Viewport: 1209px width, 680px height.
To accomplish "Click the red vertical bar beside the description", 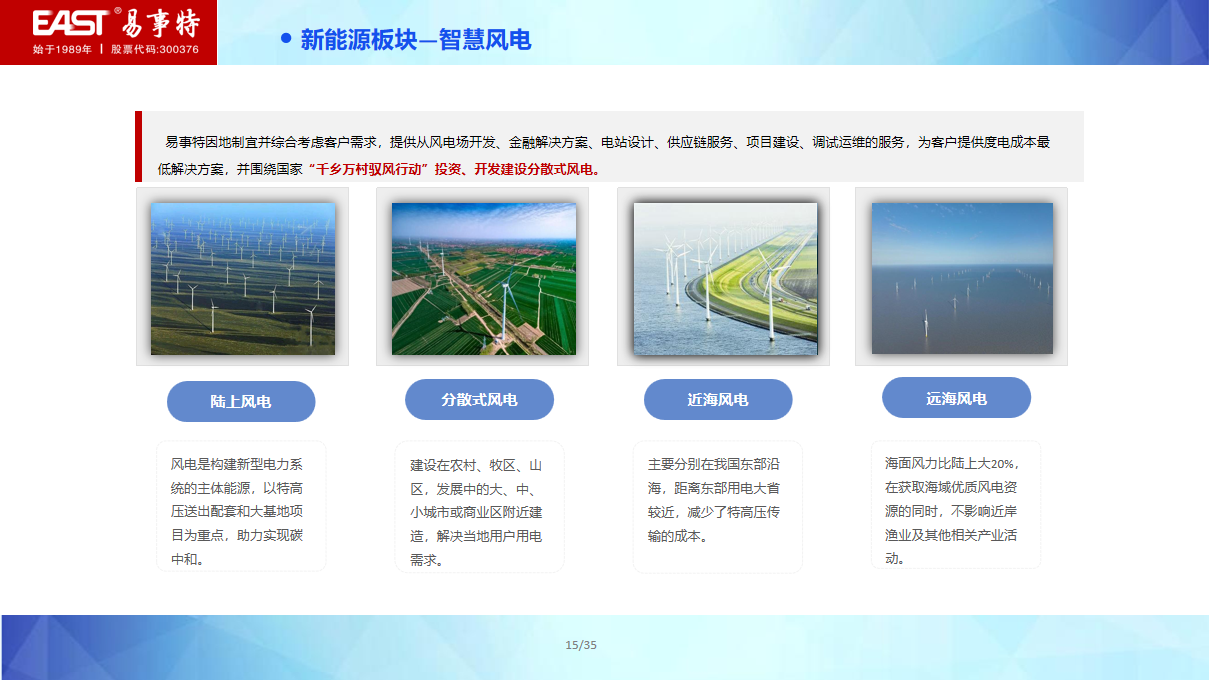I will (139, 146).
